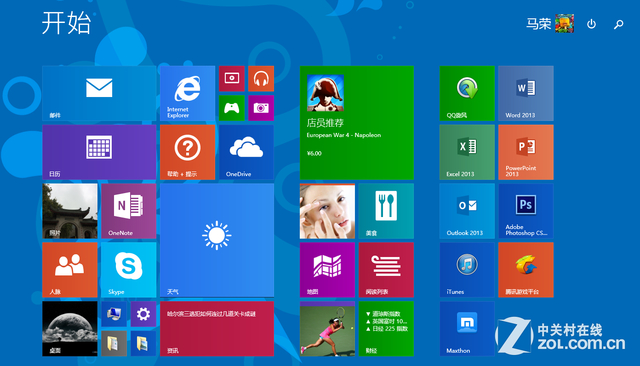Open the File Explorer yellow folder small tile
The width and height of the screenshot is (640, 366).
pos(143,343)
